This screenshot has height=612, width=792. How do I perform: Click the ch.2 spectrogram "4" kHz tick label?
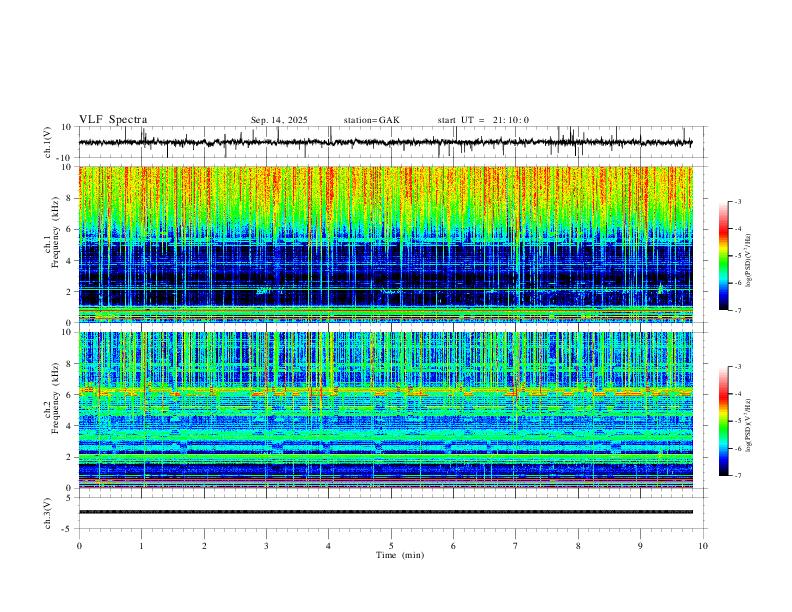pyautogui.click(x=69, y=426)
